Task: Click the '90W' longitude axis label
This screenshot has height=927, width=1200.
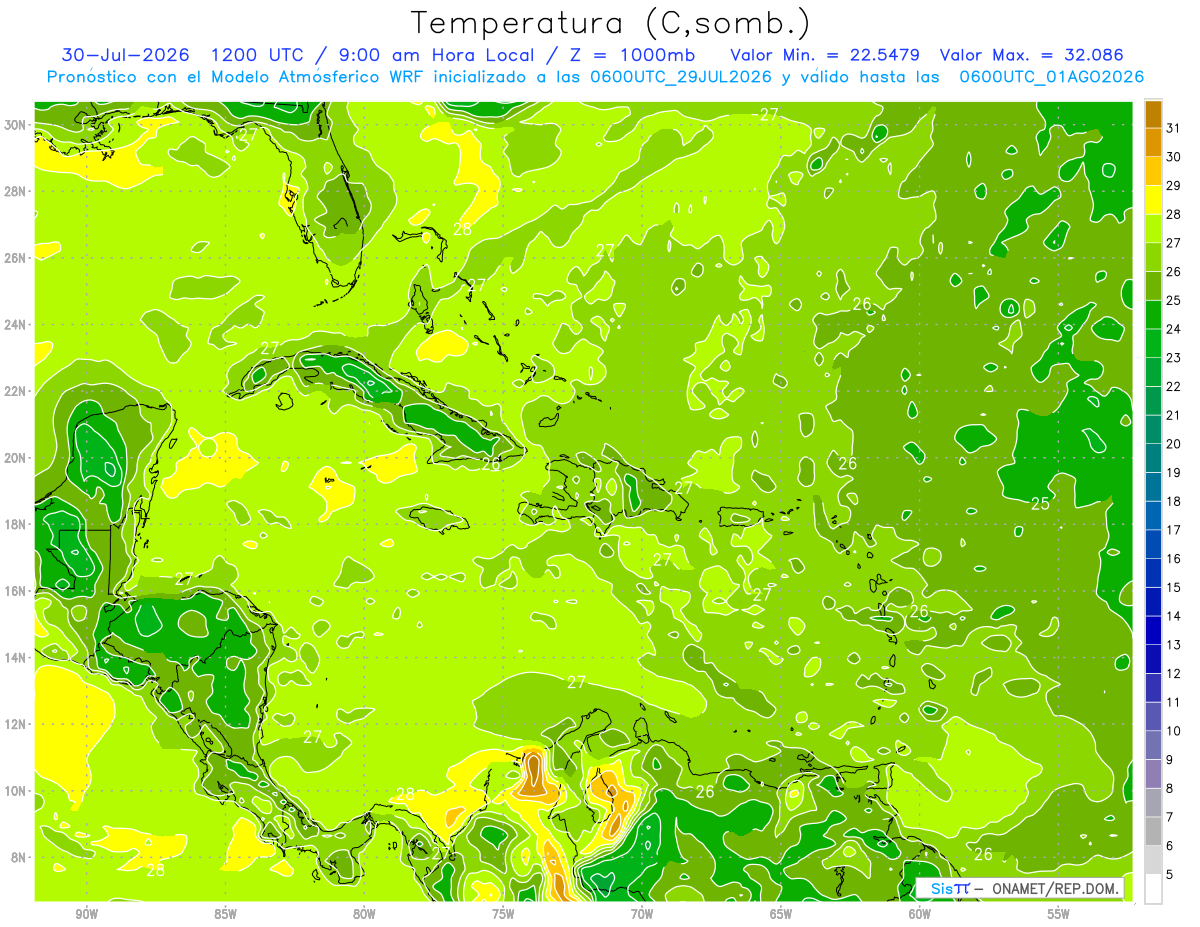Action: [86, 914]
